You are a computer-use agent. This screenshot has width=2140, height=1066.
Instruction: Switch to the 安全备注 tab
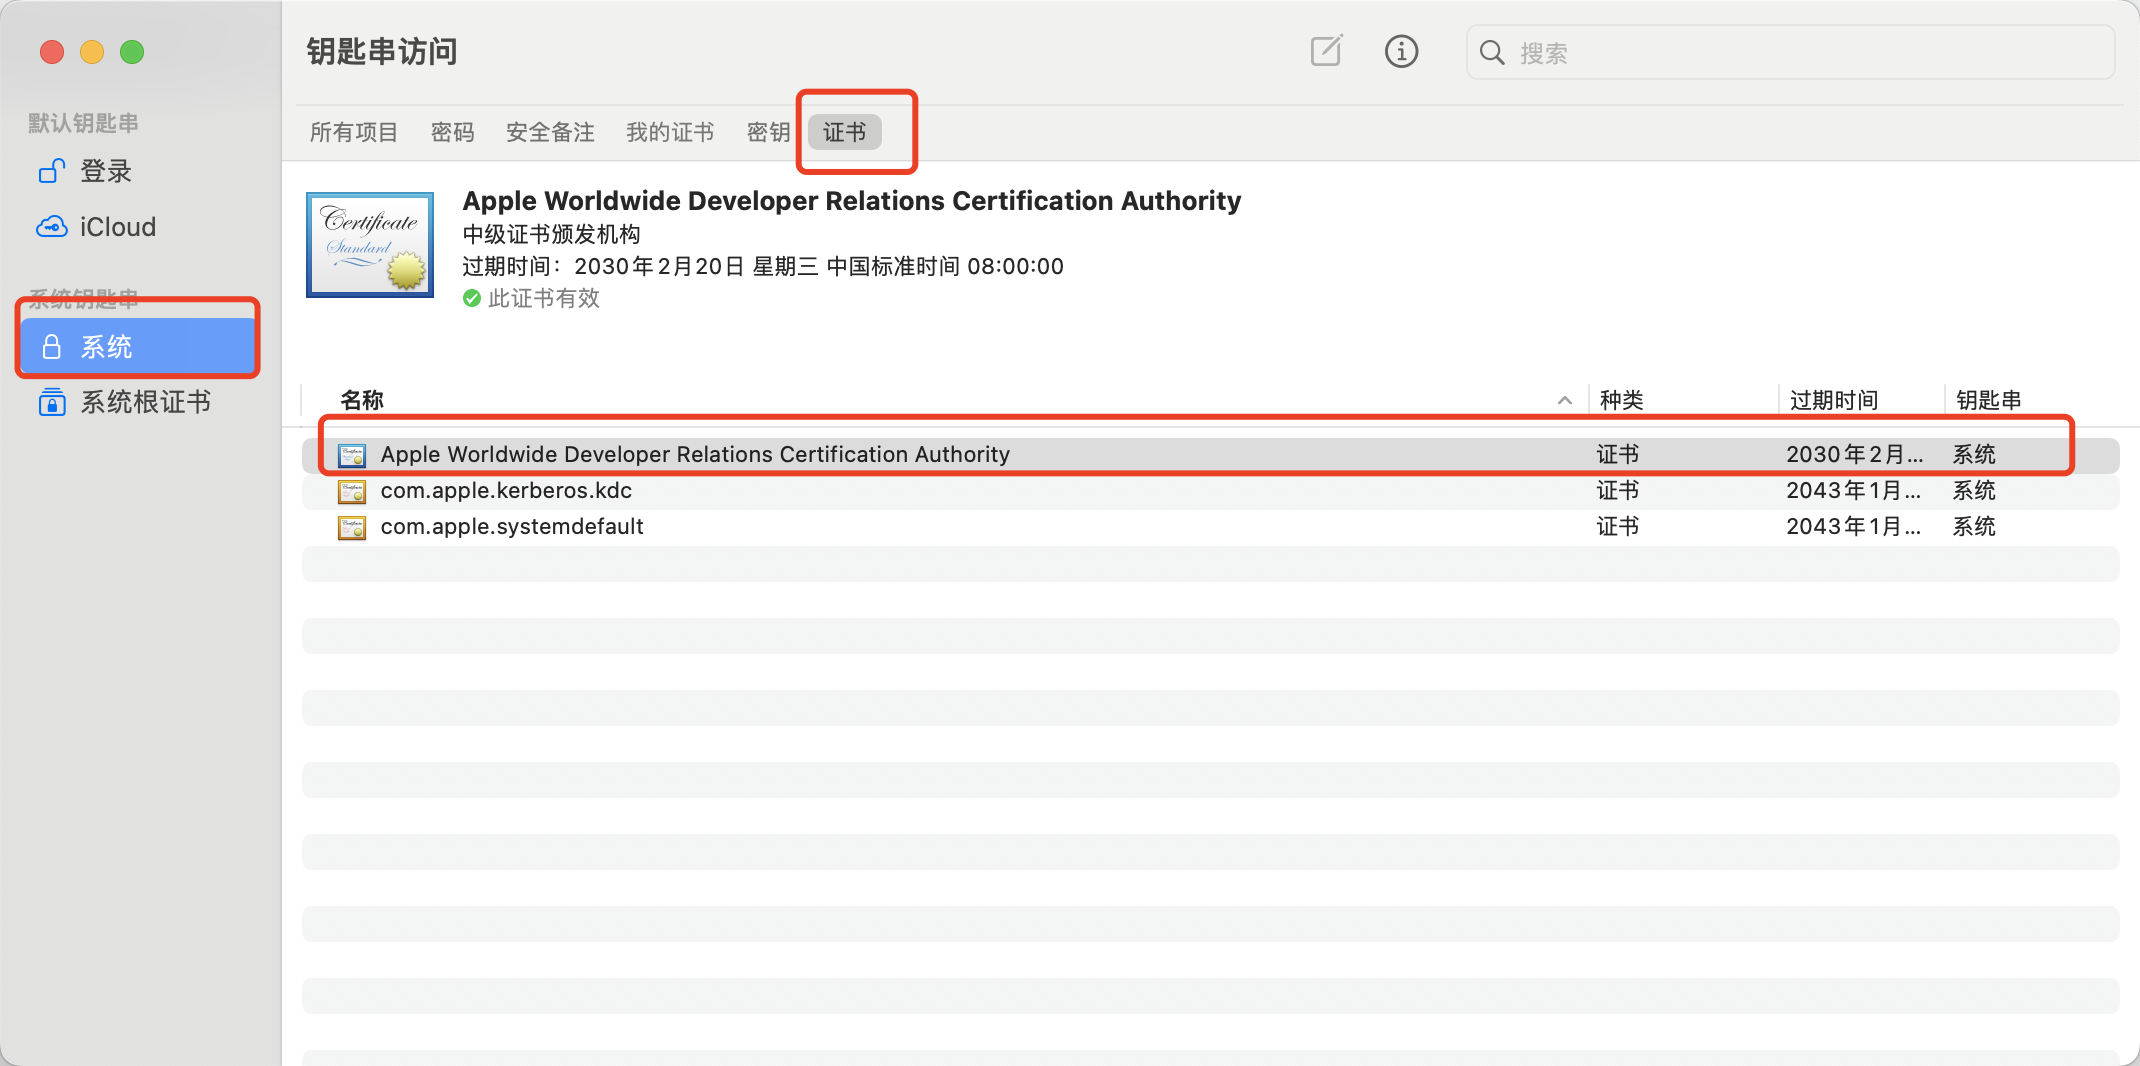click(550, 132)
